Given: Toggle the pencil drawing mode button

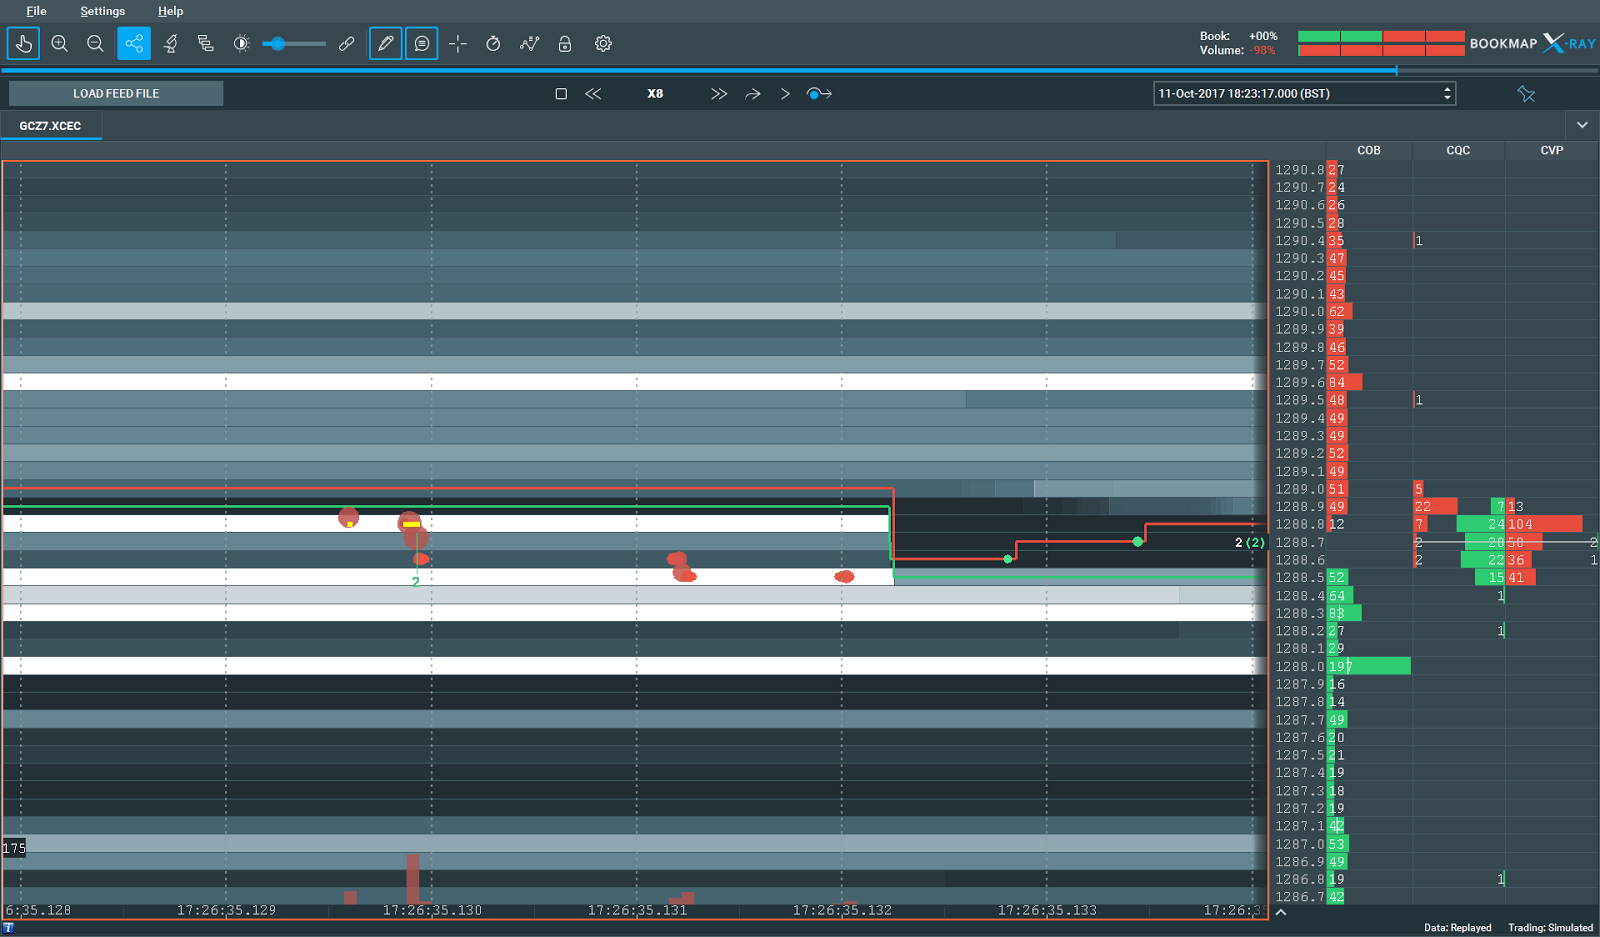Looking at the screenshot, I should (385, 44).
